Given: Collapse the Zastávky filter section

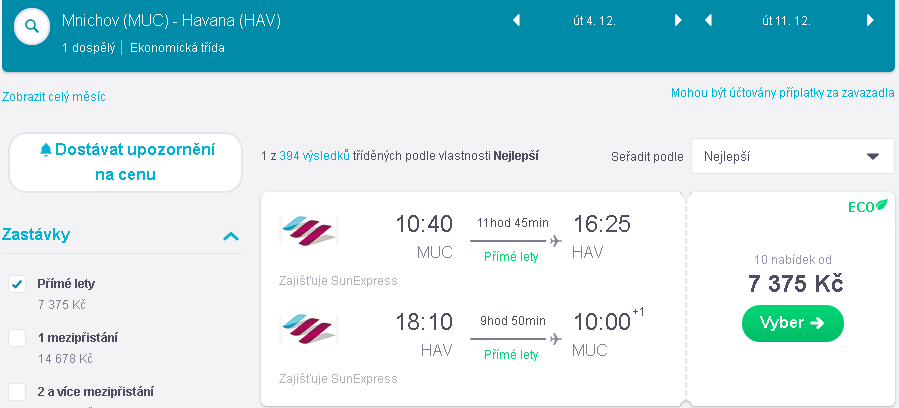Looking at the screenshot, I should 230,236.
